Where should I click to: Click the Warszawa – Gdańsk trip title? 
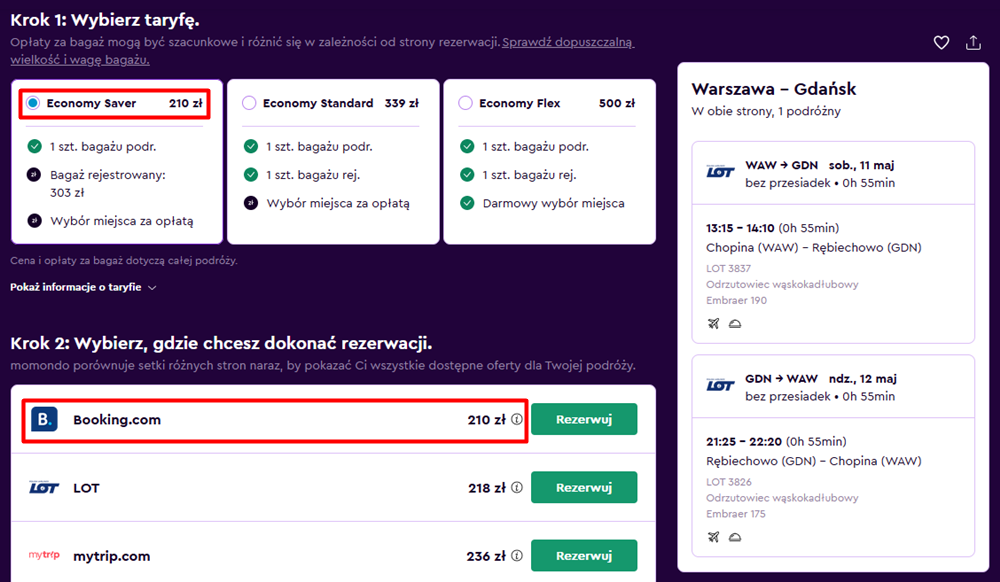tap(774, 89)
